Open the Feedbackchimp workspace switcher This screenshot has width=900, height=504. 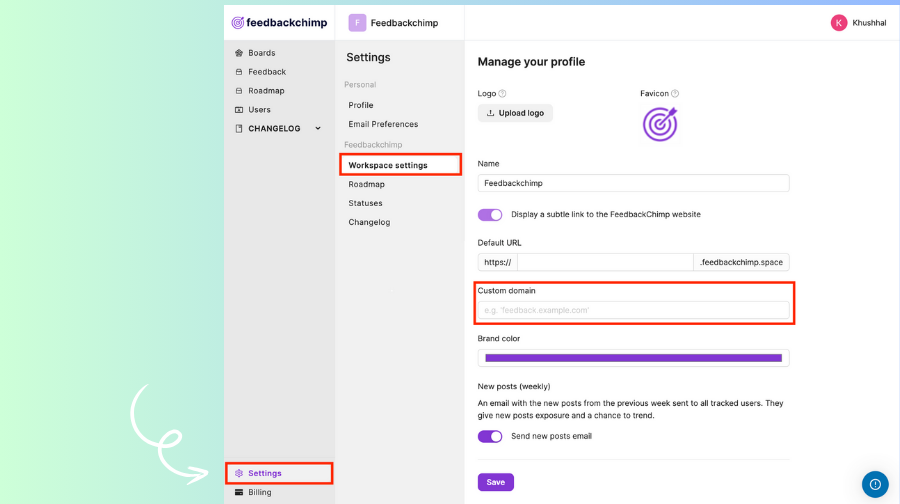click(x=393, y=23)
